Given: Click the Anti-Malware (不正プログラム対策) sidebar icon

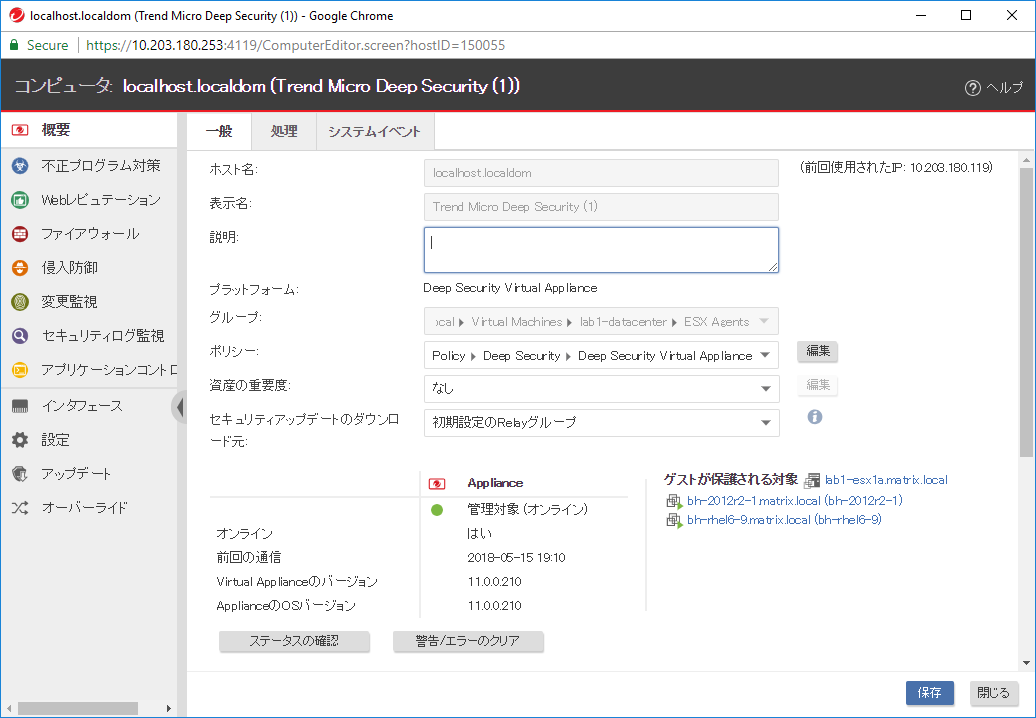Looking at the screenshot, I should pos(19,166).
